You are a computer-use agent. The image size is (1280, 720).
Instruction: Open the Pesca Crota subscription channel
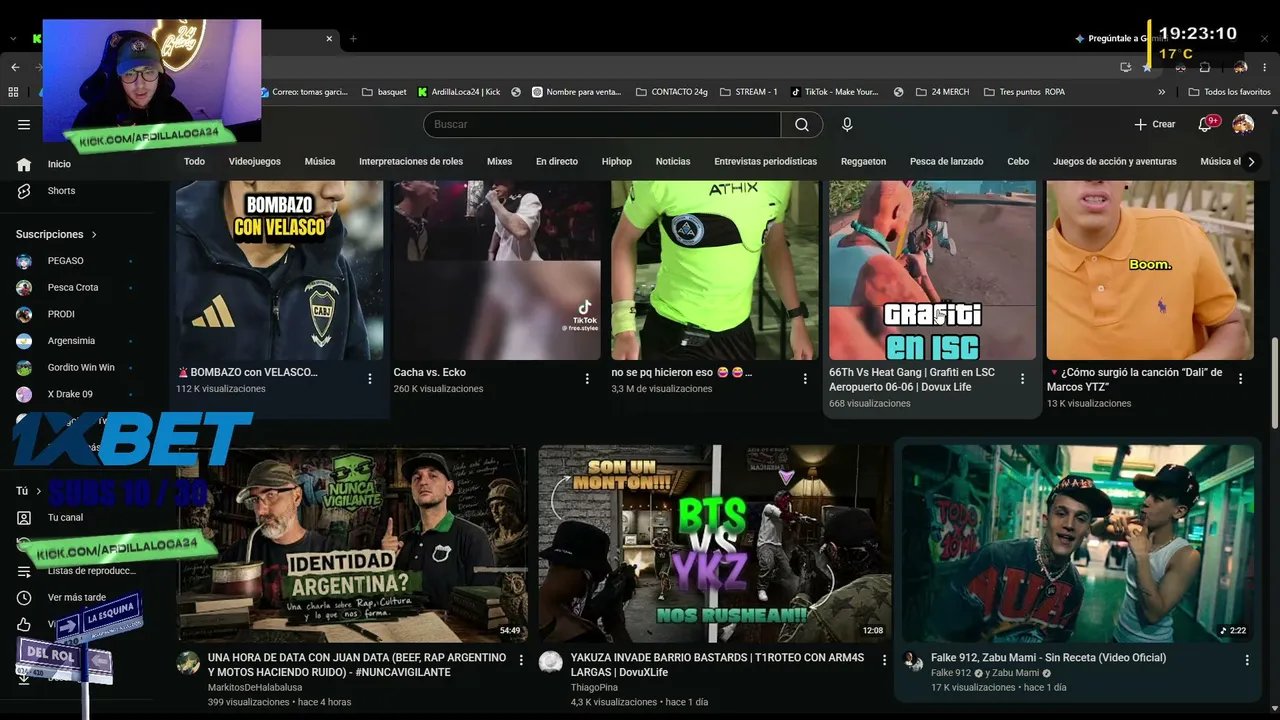(73, 287)
